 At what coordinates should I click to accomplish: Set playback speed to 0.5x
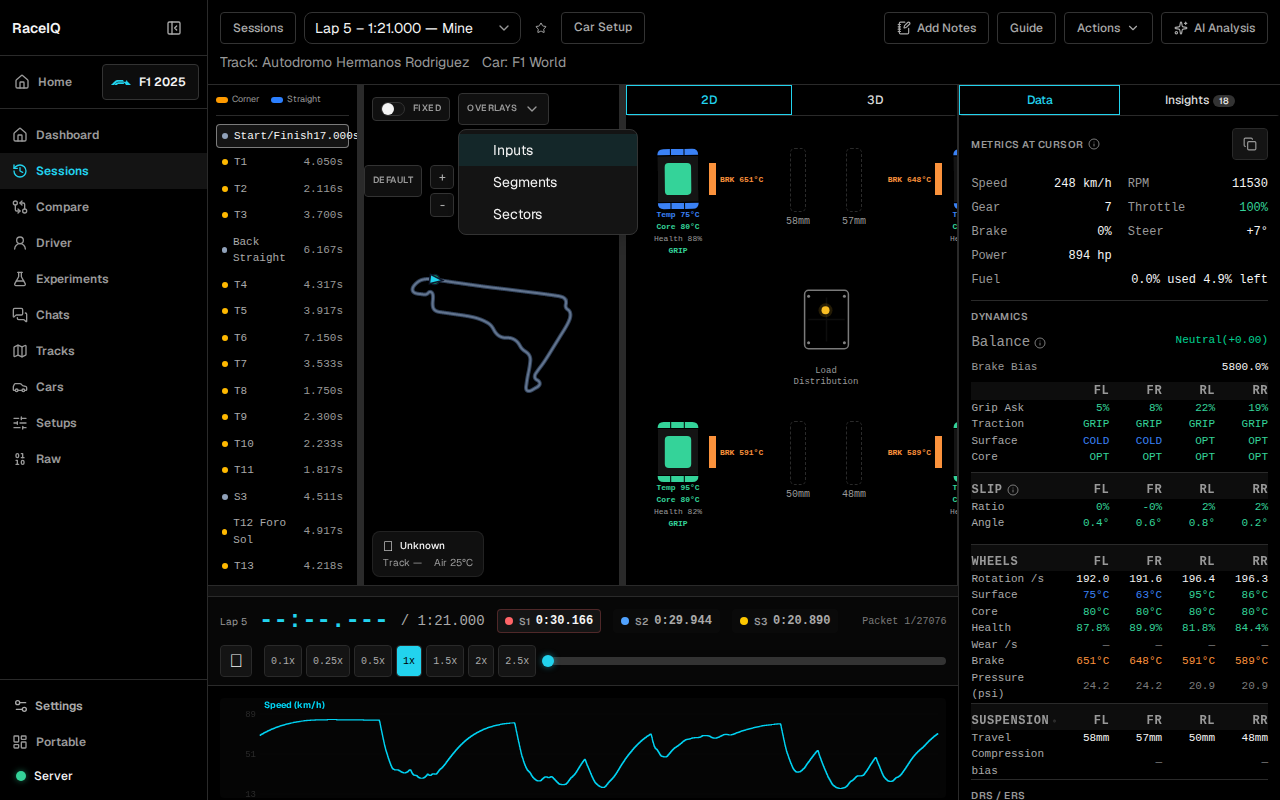374,661
